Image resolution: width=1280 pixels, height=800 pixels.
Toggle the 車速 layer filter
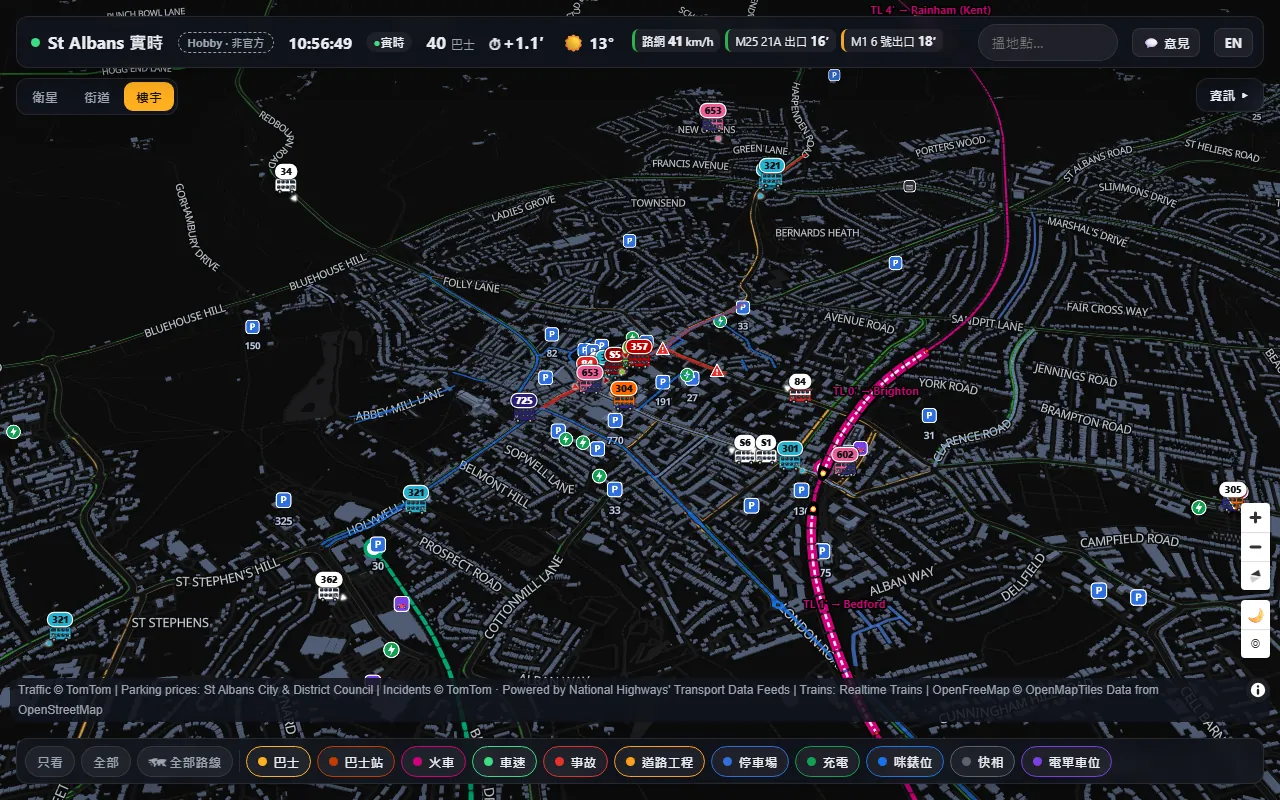coord(505,763)
